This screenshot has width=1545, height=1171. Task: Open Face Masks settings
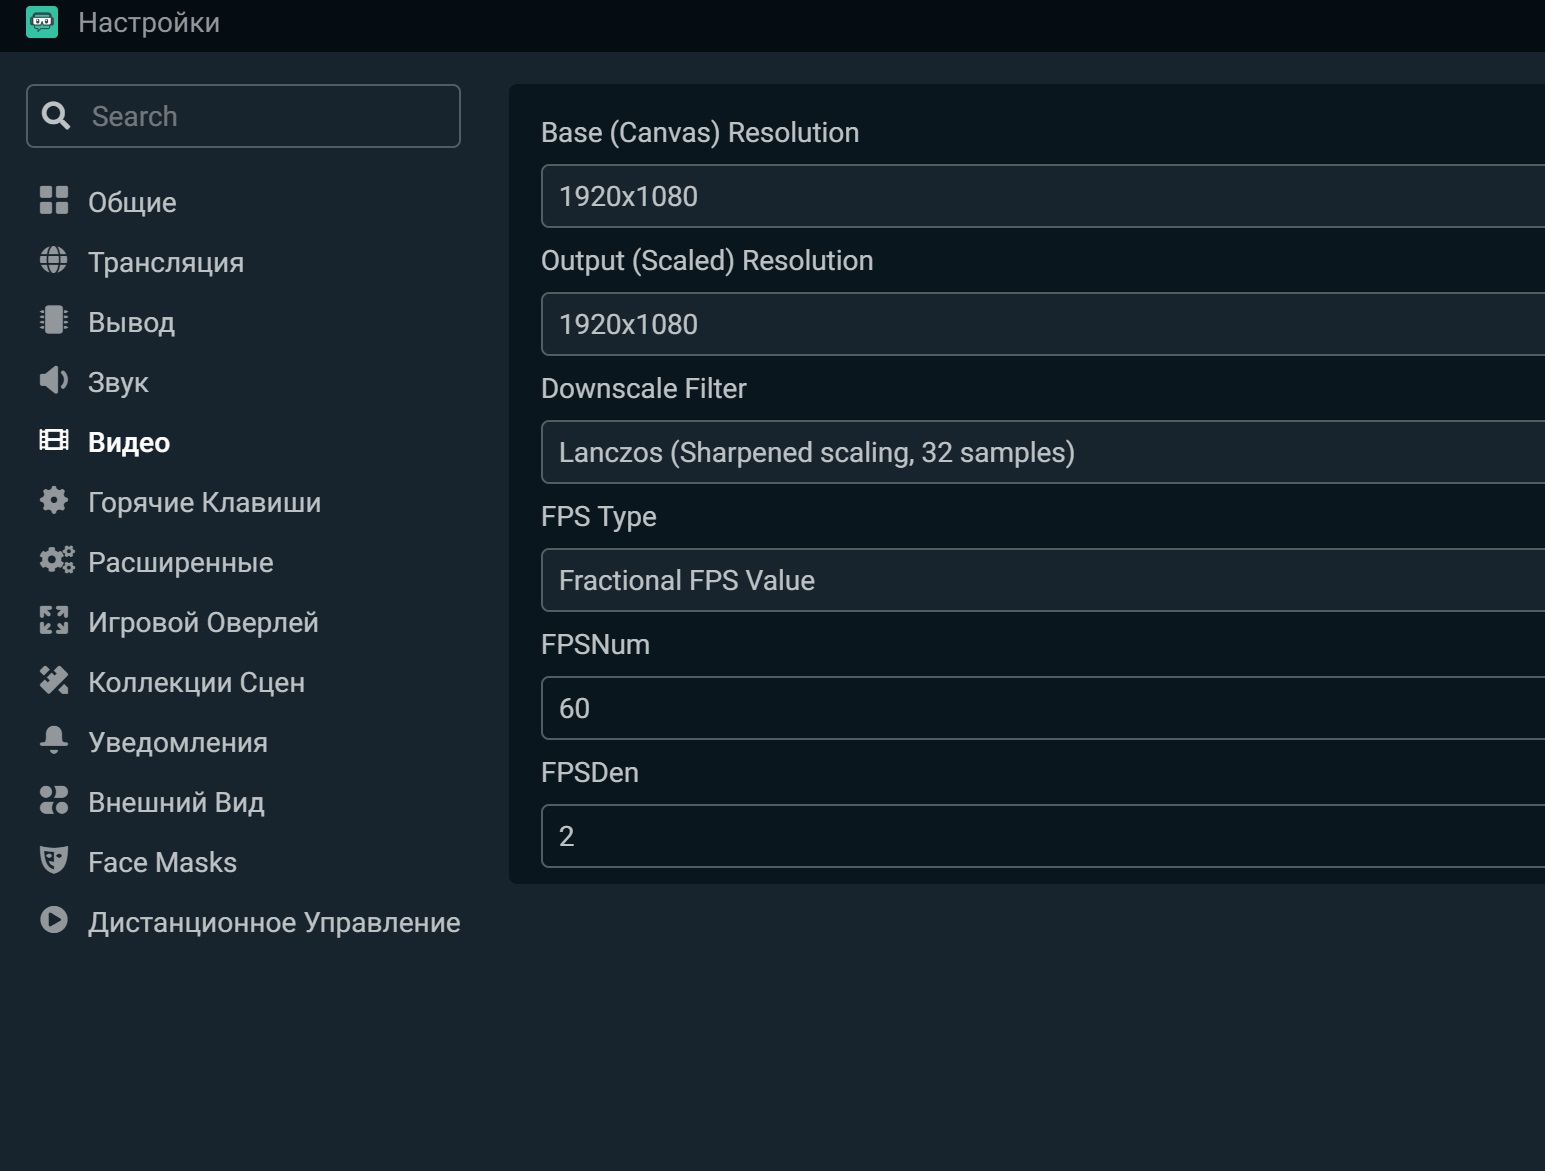click(162, 862)
